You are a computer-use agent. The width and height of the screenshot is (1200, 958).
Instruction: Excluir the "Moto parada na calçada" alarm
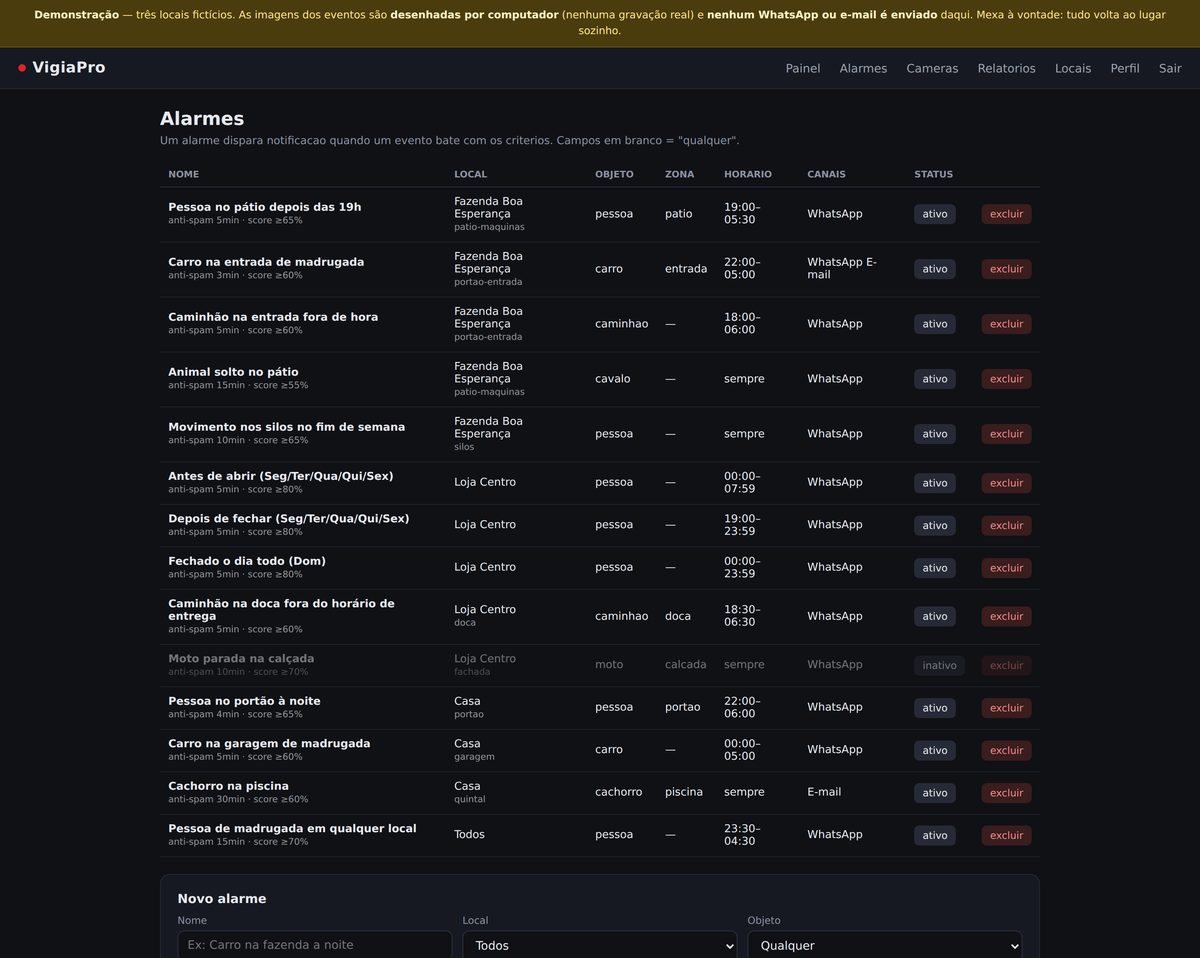[x=1006, y=665]
